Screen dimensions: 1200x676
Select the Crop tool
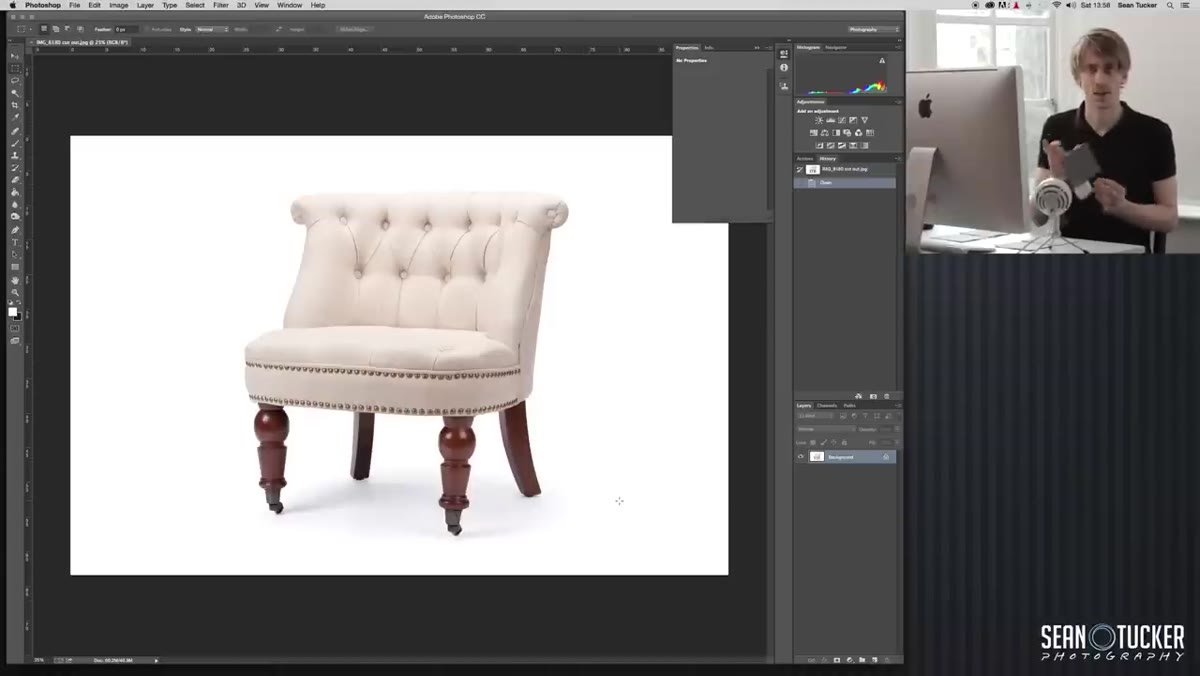[15, 103]
